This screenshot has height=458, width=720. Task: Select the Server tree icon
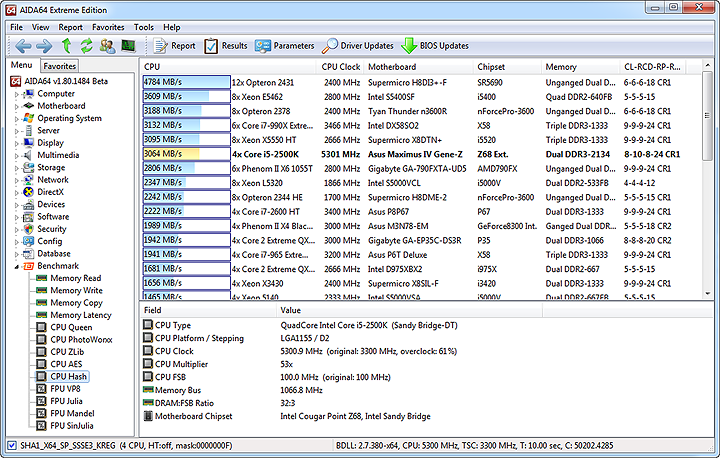point(28,130)
